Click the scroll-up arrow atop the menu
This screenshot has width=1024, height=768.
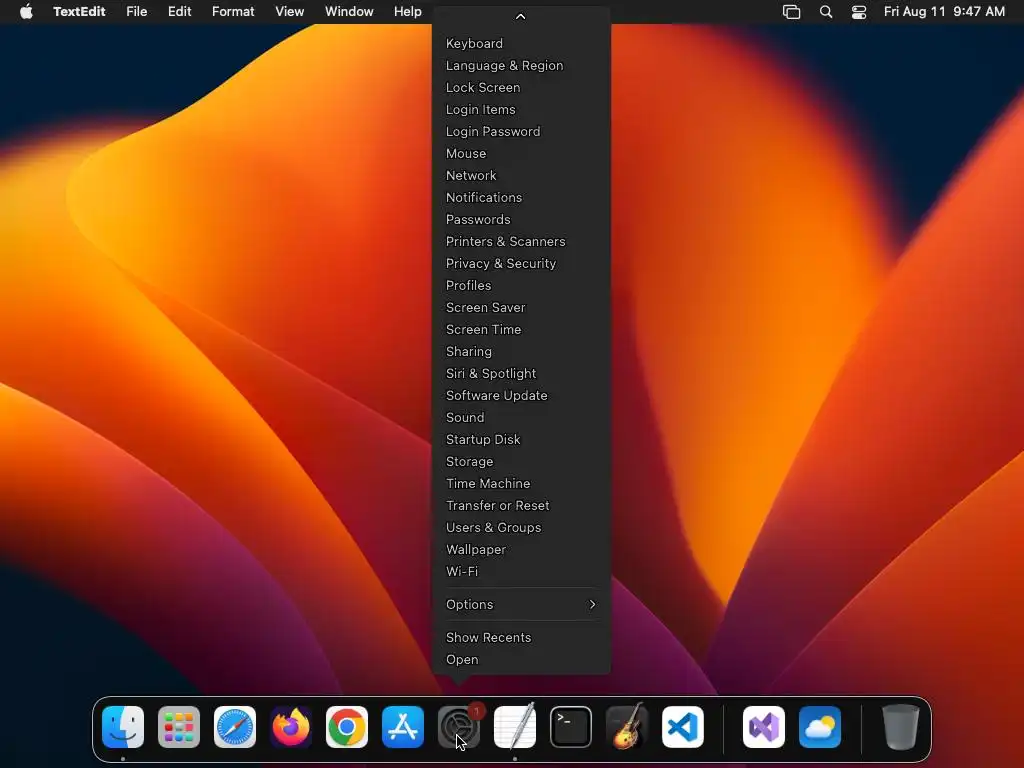pos(520,16)
